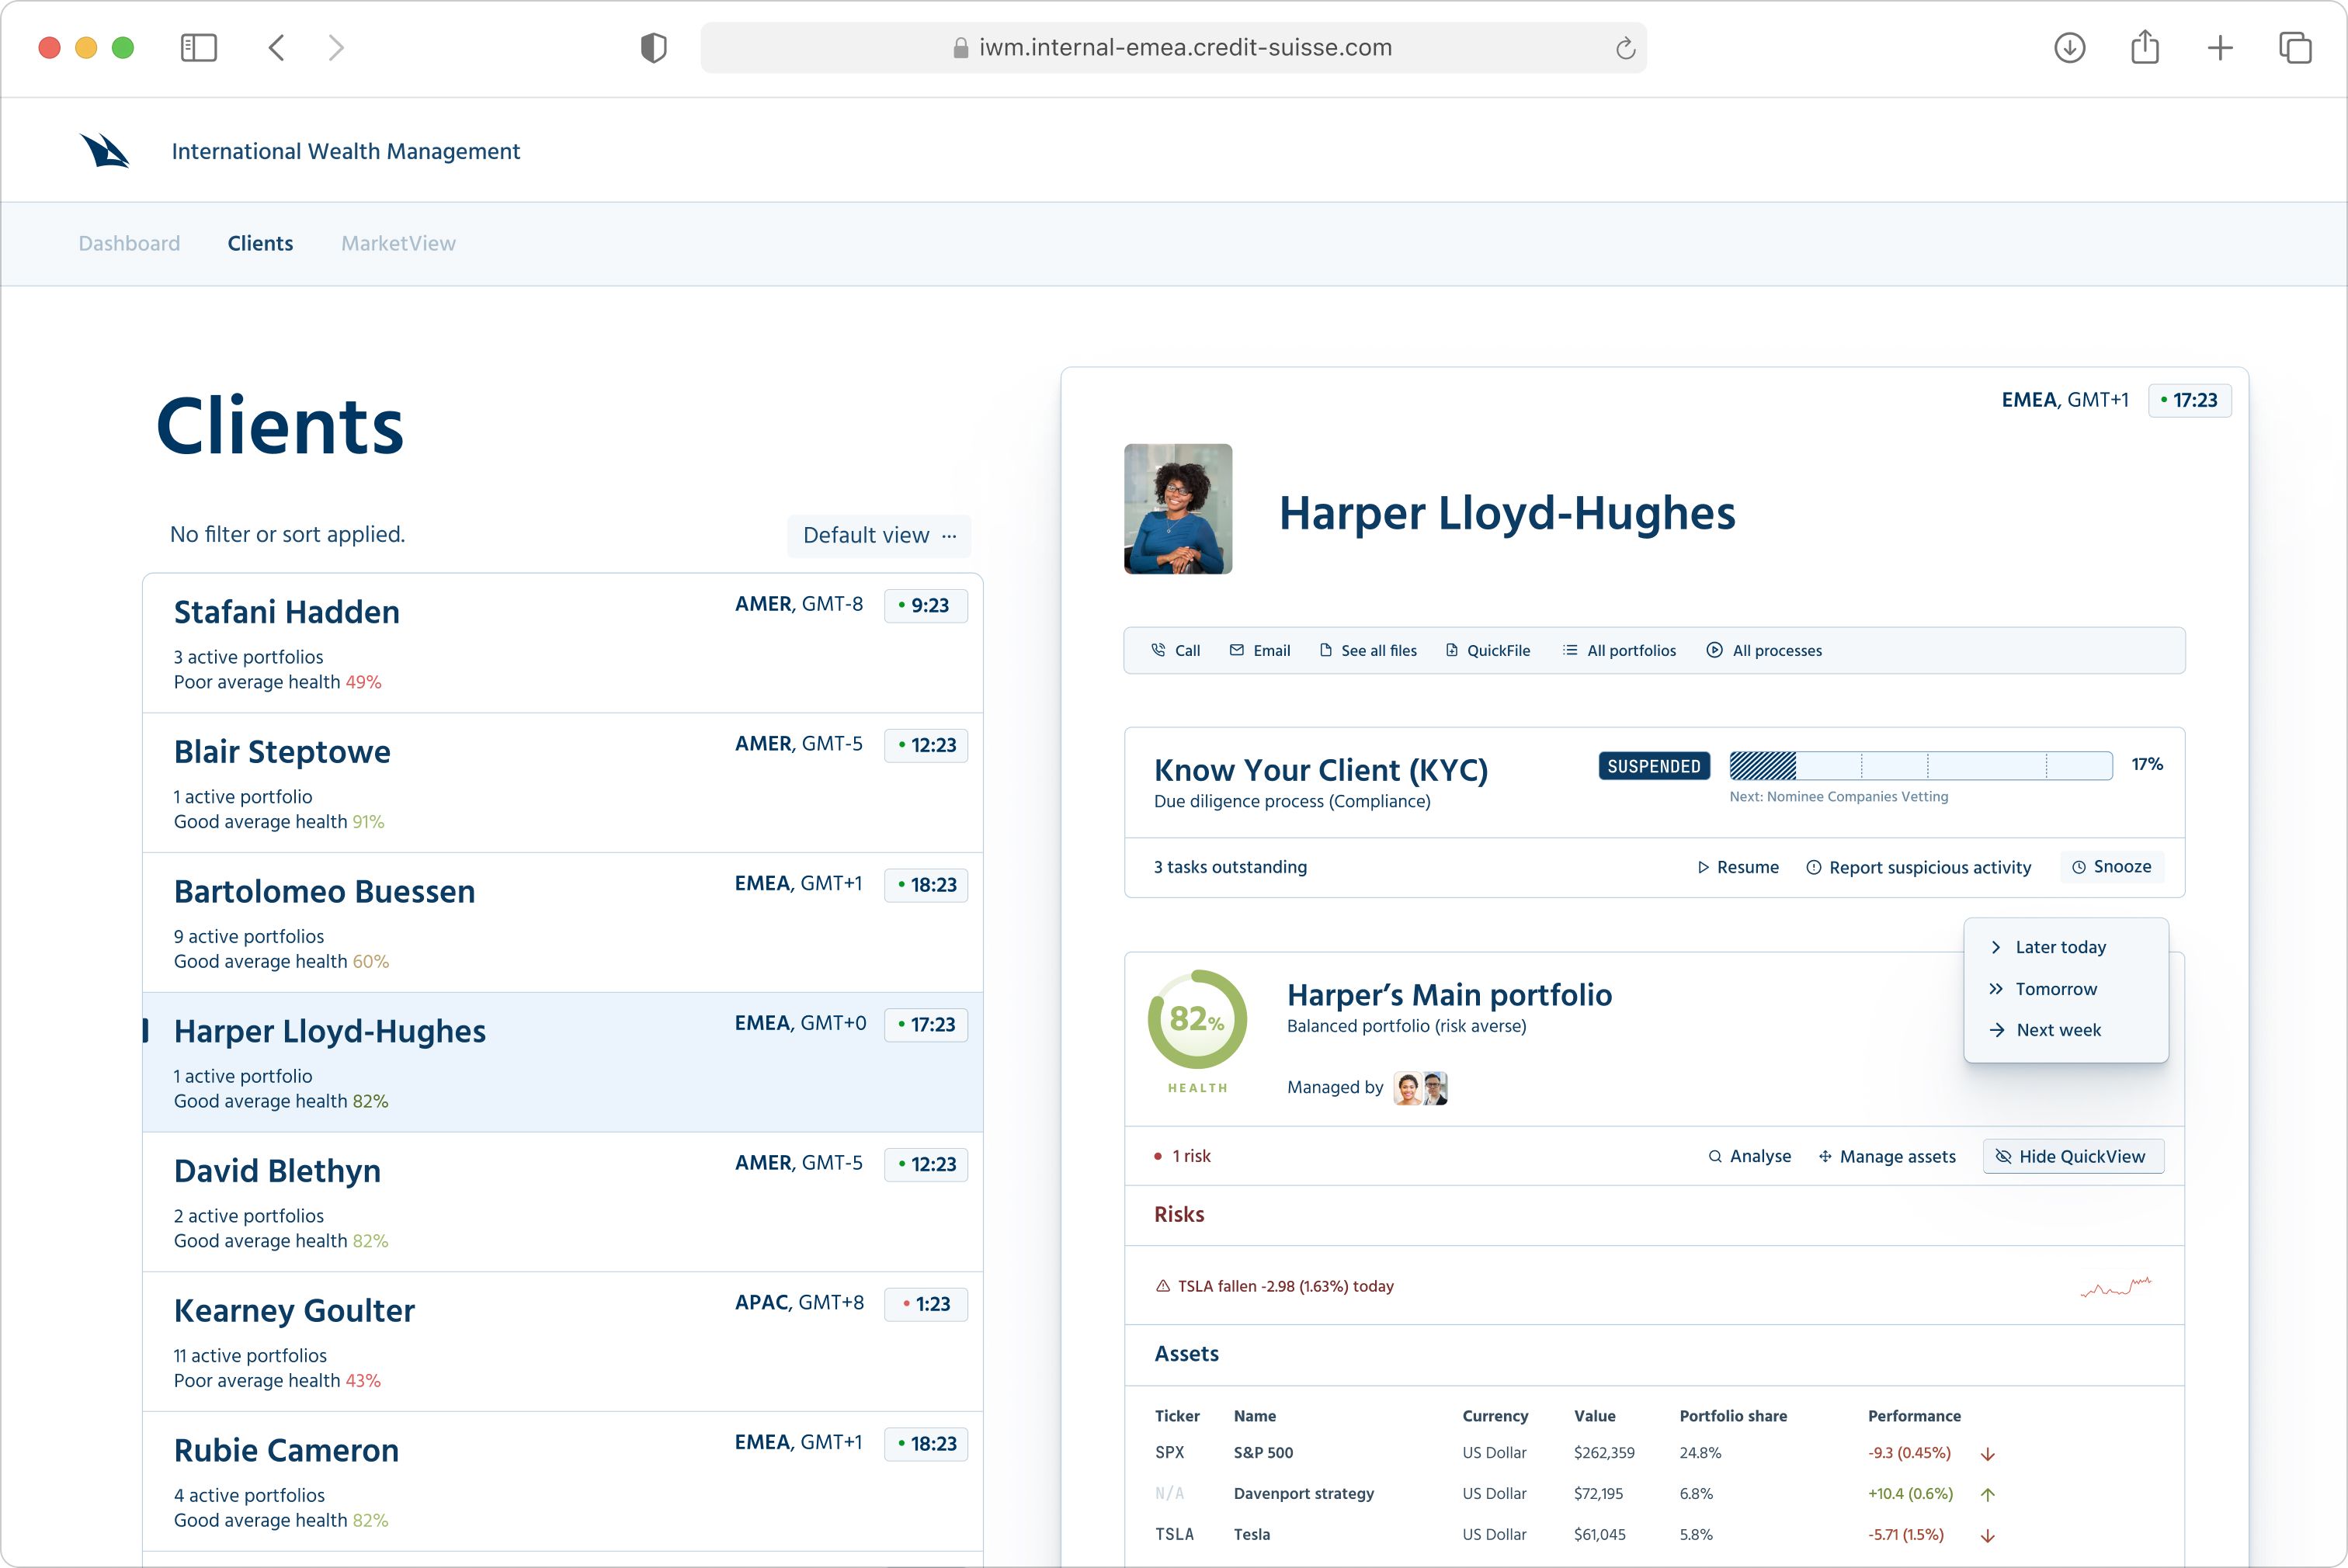The image size is (2348, 1568).
Task: Click the Email envelope icon
Action: [1237, 650]
